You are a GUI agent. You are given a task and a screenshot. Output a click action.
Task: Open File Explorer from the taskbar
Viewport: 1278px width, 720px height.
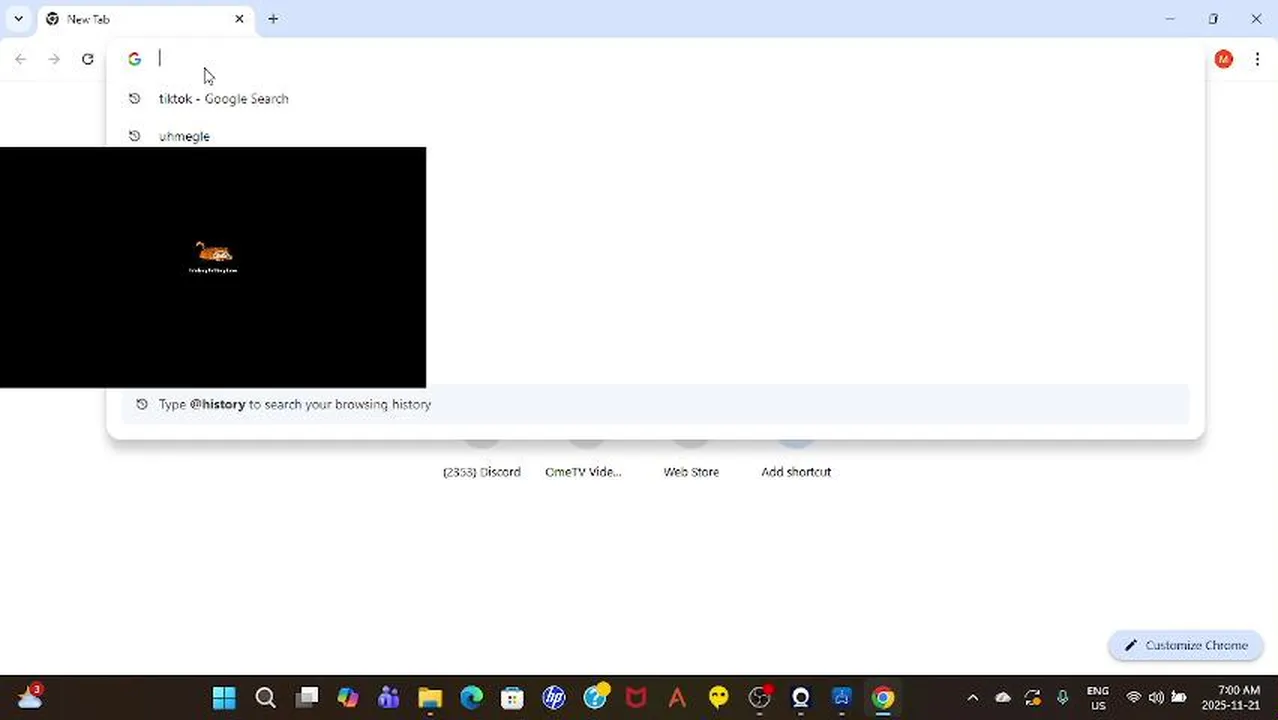click(x=430, y=697)
